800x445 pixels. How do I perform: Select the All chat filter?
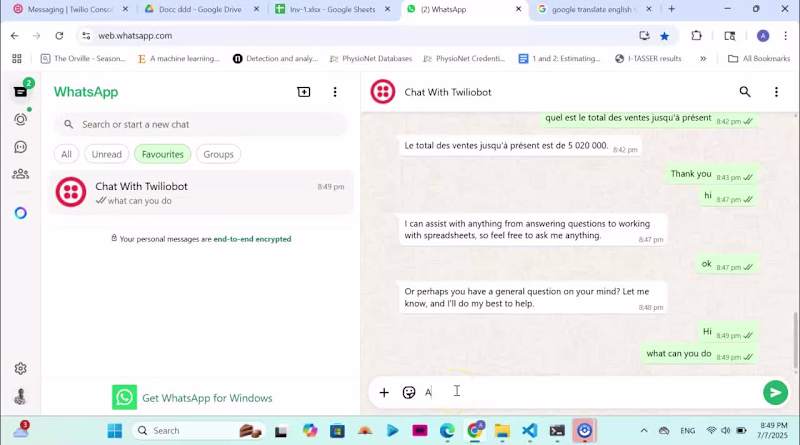(66, 154)
